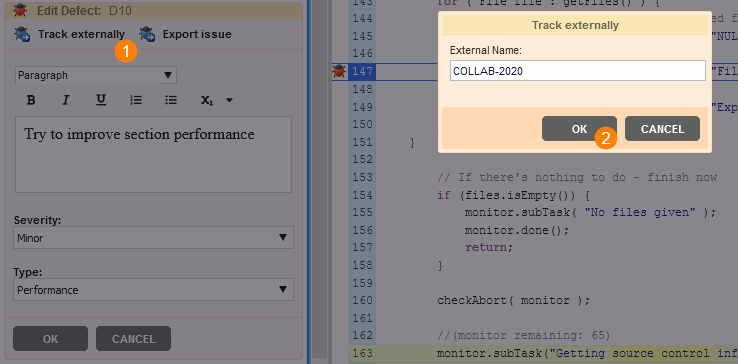Click the '//(monitor remaining: 65)' comment line
Image resolution: width=738 pixels, height=364 pixels.
(x=523, y=336)
